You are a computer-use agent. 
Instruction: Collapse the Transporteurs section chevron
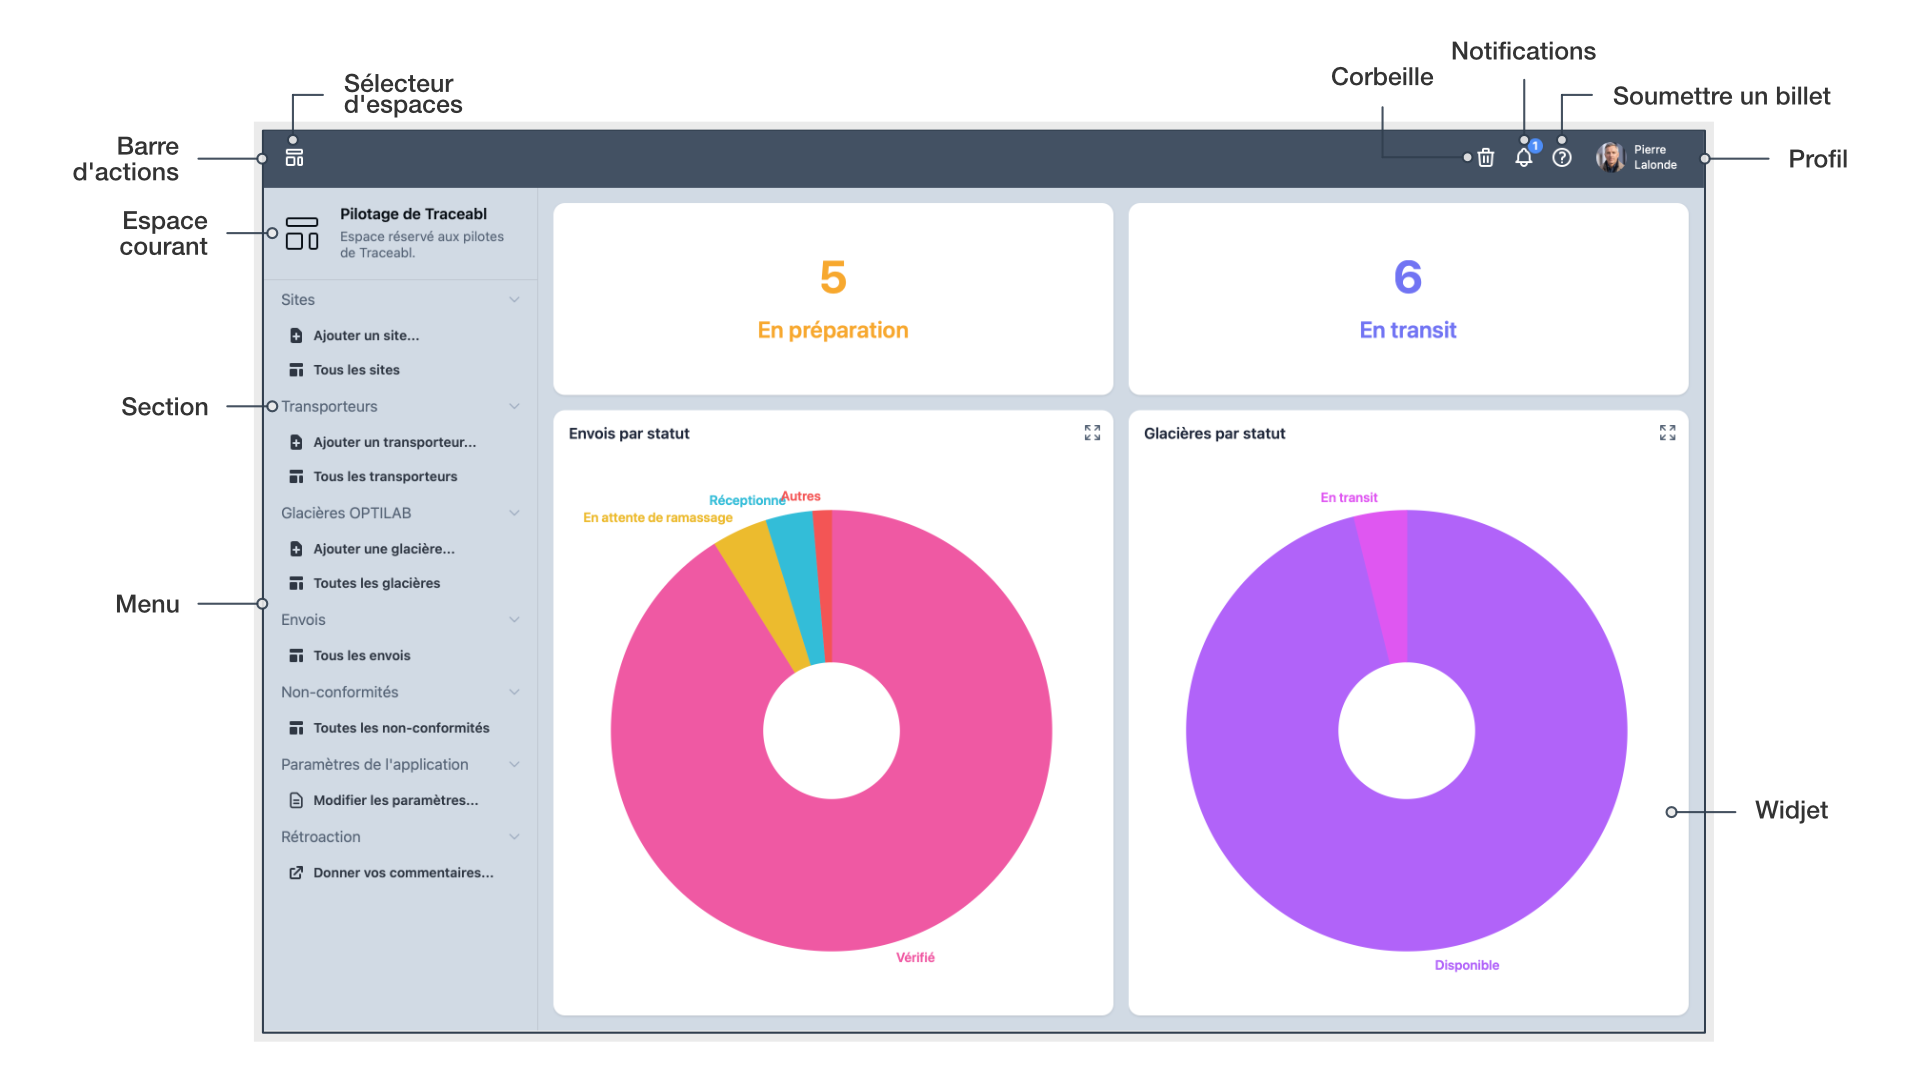tap(514, 406)
